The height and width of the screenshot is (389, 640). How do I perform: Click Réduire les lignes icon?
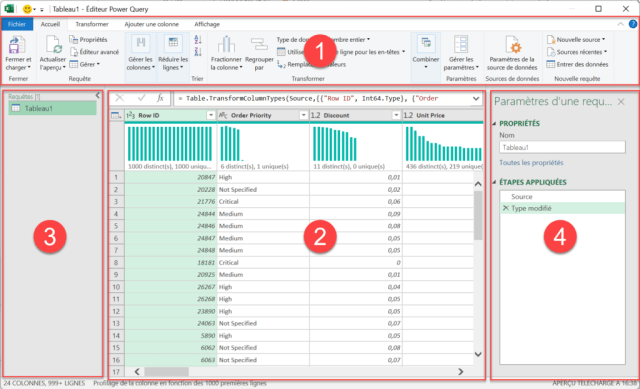[x=173, y=44]
